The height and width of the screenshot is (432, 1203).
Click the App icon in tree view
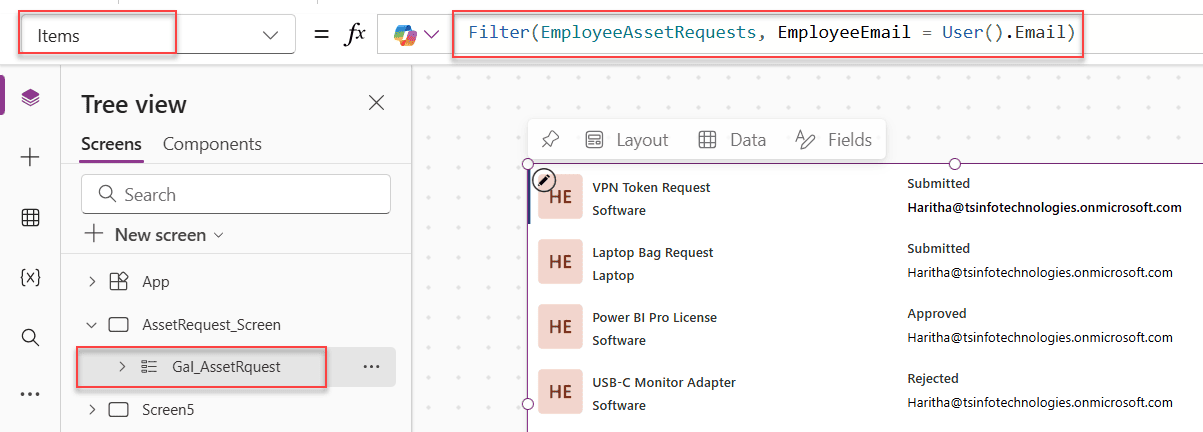(119, 282)
